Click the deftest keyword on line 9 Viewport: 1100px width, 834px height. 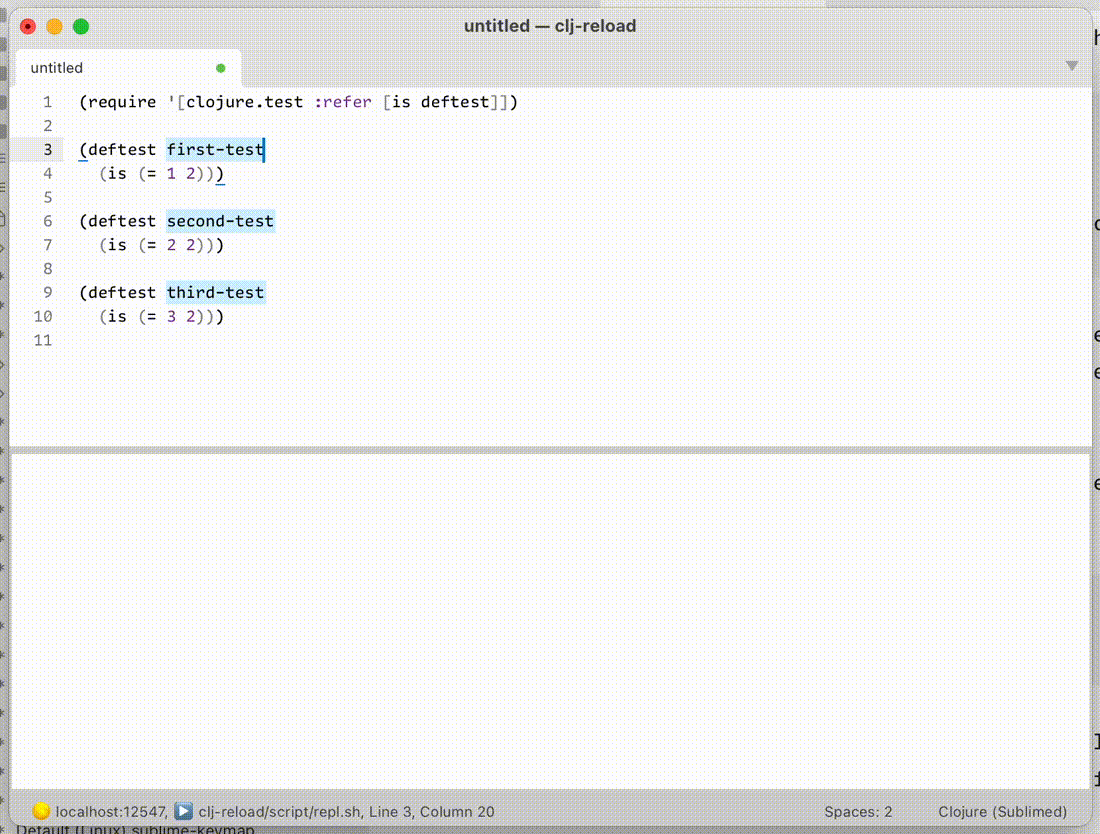[122, 292]
